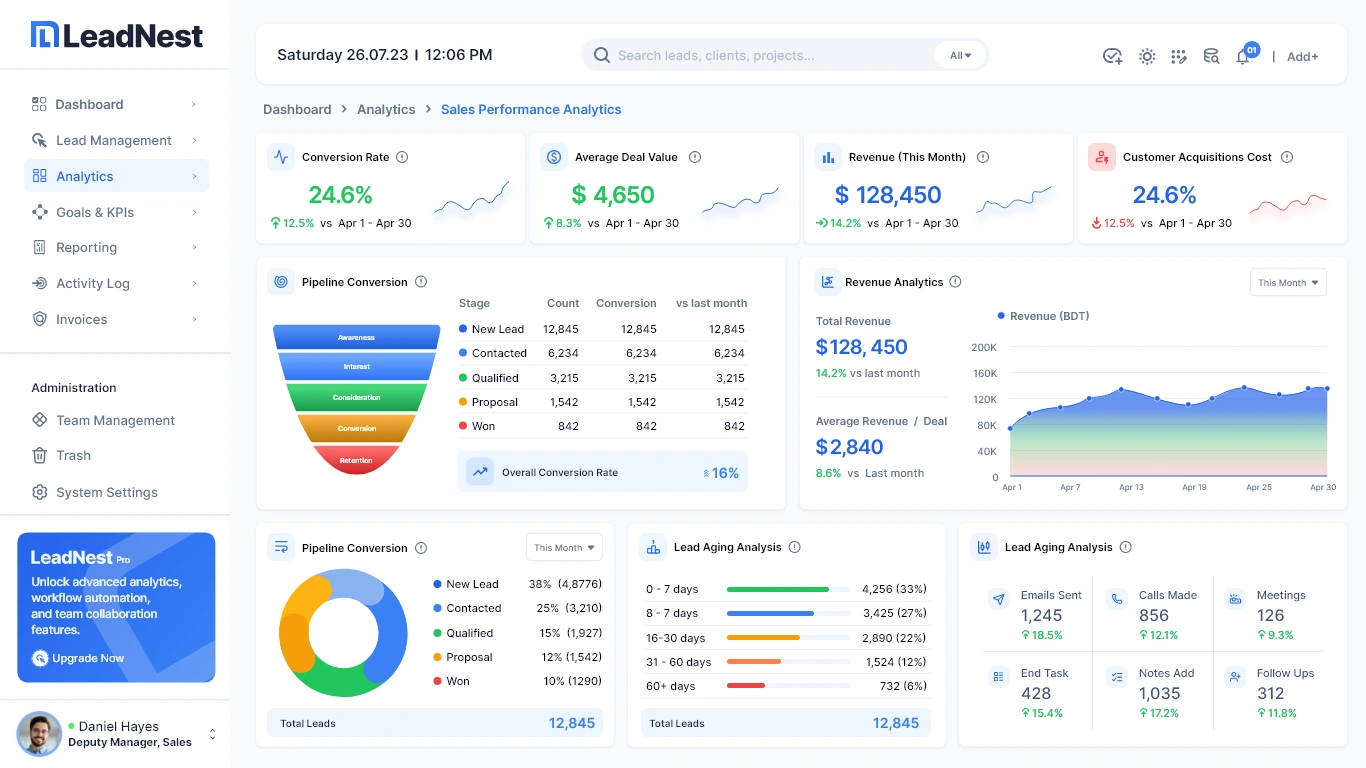Click the Upgrade Now button
The width and height of the screenshot is (1366, 768).
coord(79,658)
